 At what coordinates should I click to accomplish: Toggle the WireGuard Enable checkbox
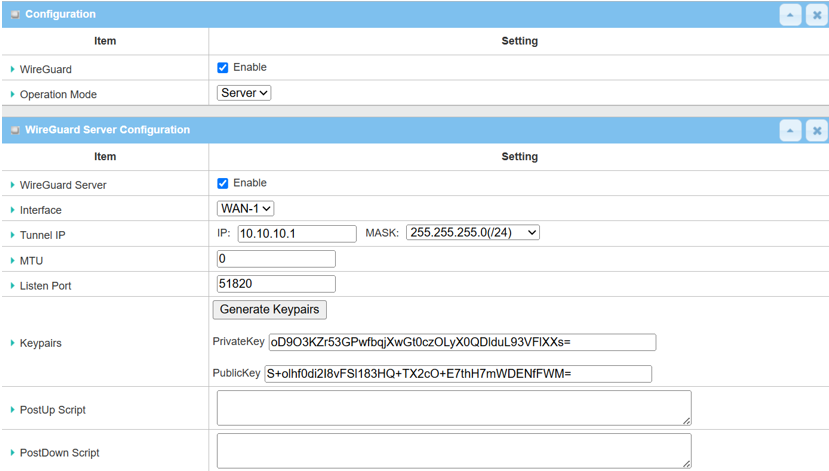pos(223,68)
